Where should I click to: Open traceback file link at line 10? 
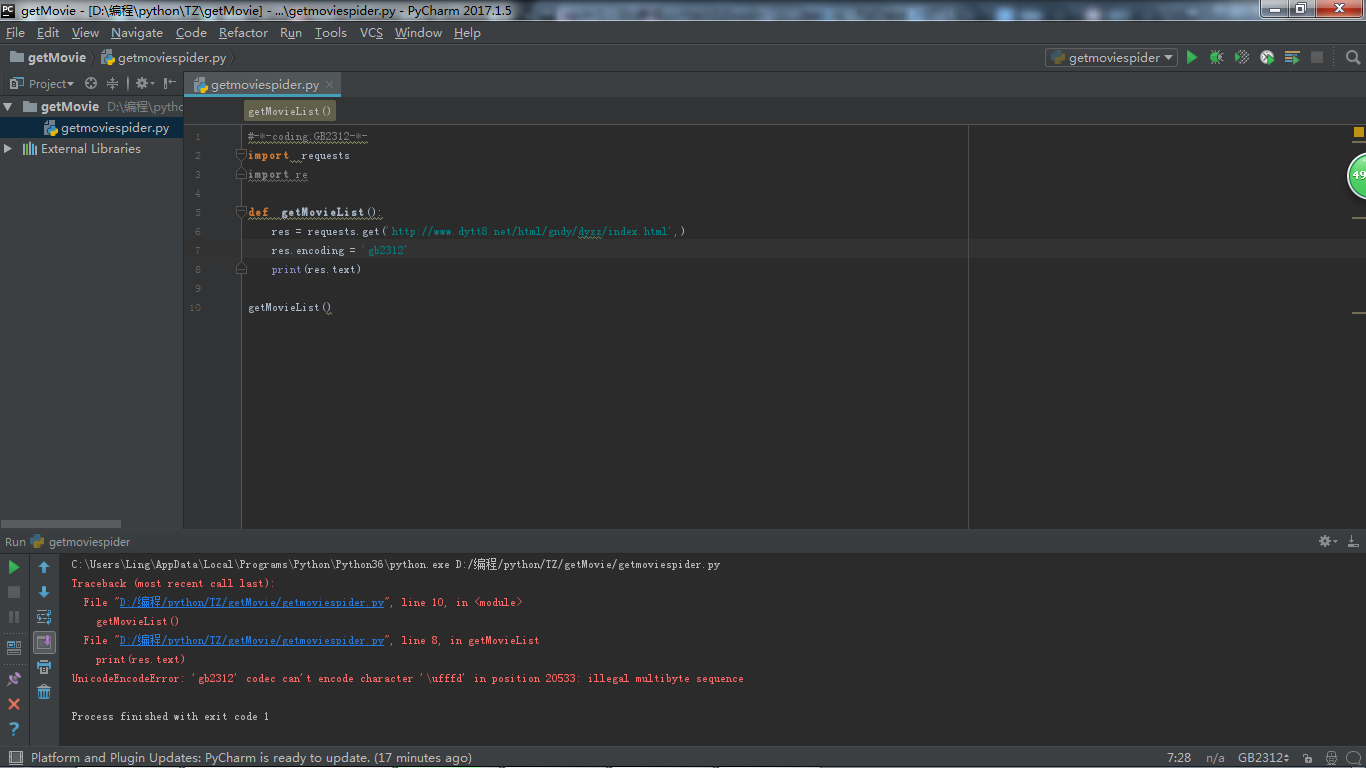coord(252,603)
